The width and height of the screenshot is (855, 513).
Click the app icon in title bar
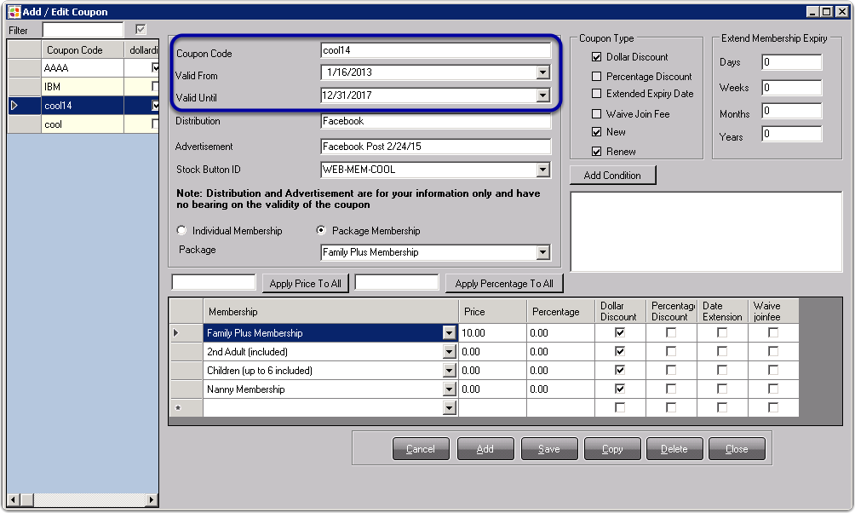click(13, 11)
